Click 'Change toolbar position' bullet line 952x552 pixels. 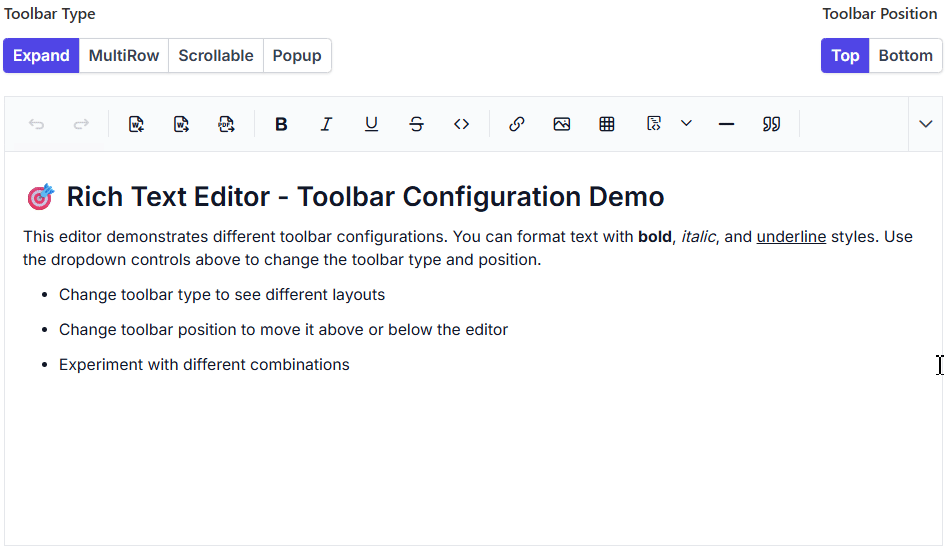(x=283, y=330)
